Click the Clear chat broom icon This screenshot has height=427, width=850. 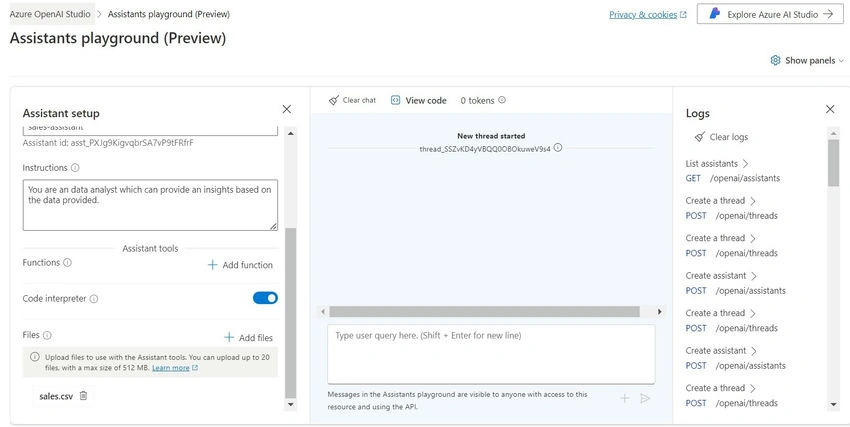(x=334, y=100)
